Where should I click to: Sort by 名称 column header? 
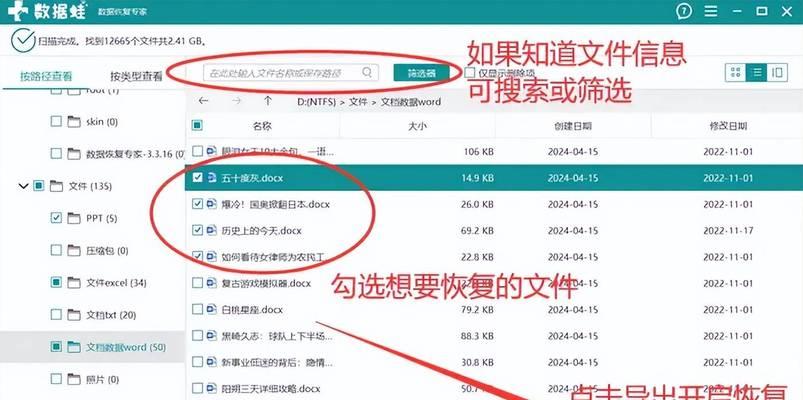coord(262,126)
